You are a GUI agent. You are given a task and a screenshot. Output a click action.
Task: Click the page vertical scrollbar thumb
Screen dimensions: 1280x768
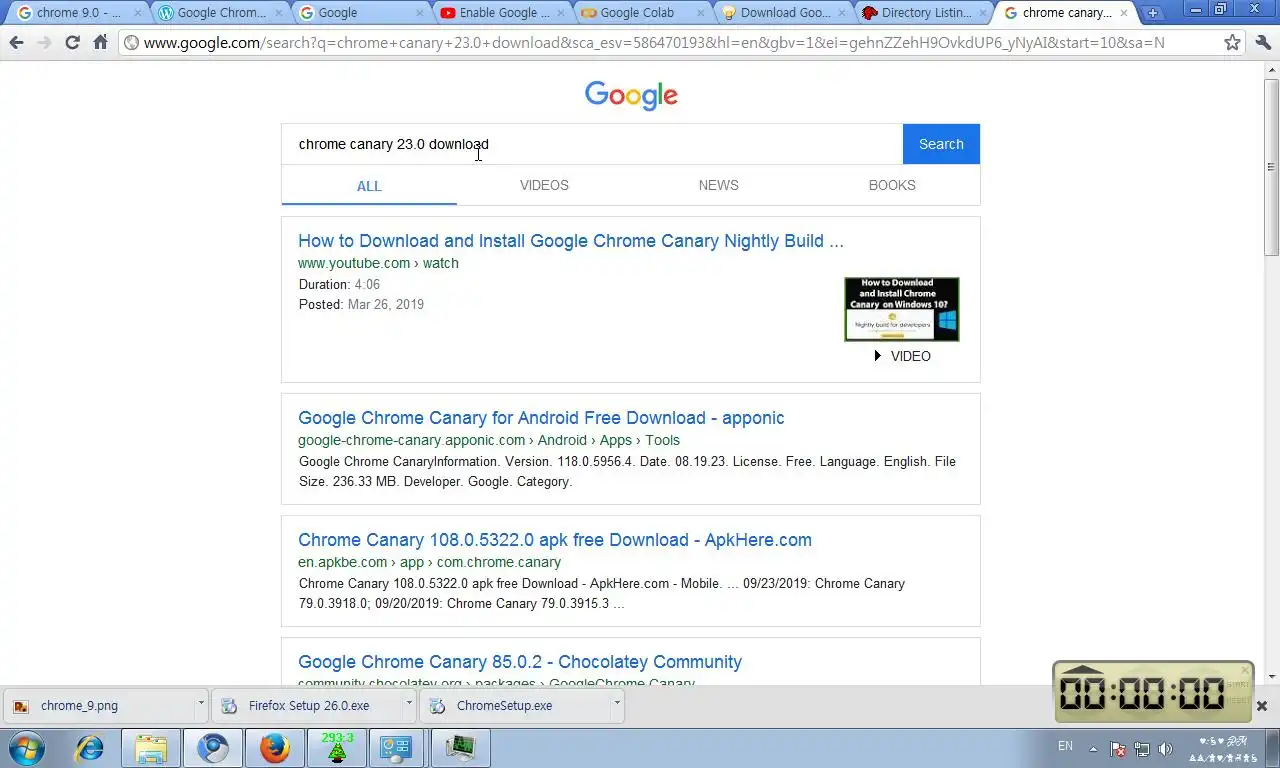[x=1272, y=166]
